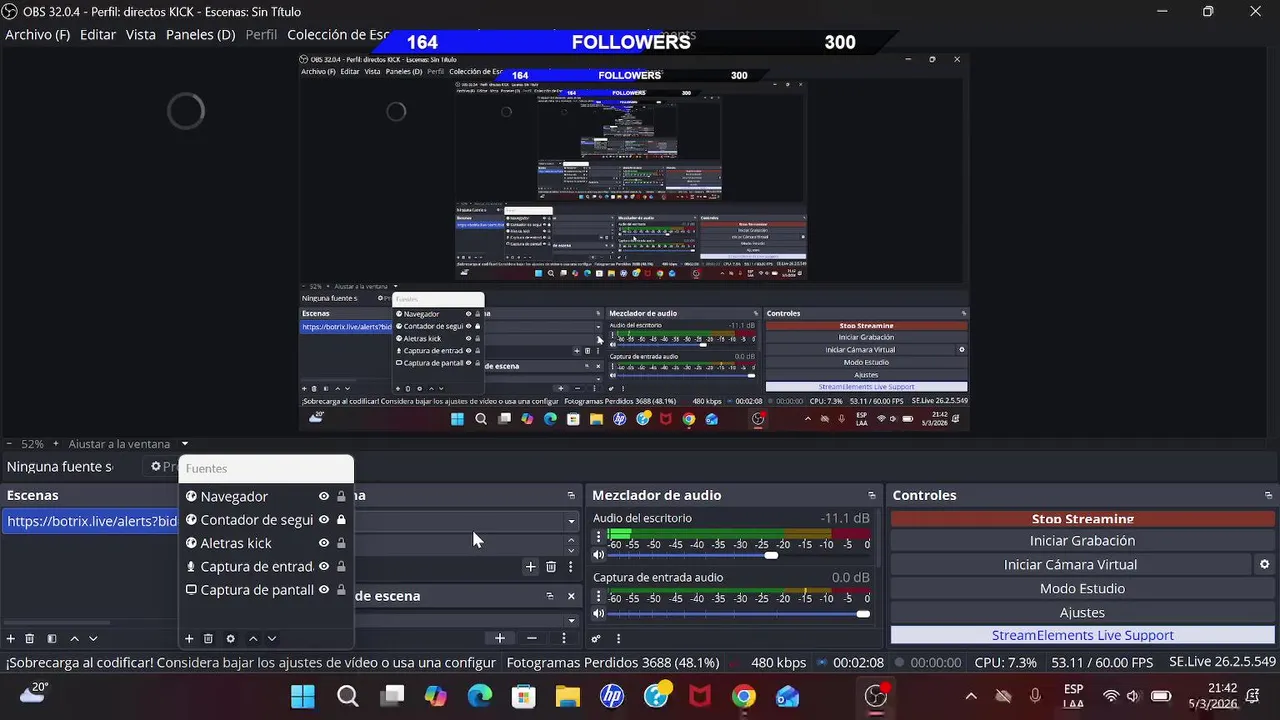Hide the Captura de entrada source
The width and height of the screenshot is (1280, 720).
[x=324, y=566]
